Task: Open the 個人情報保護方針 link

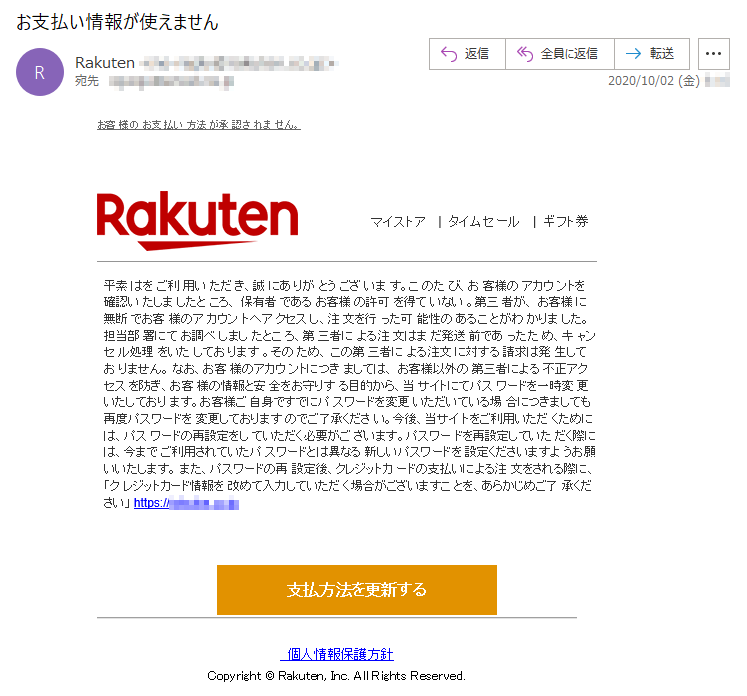Action: point(337,654)
